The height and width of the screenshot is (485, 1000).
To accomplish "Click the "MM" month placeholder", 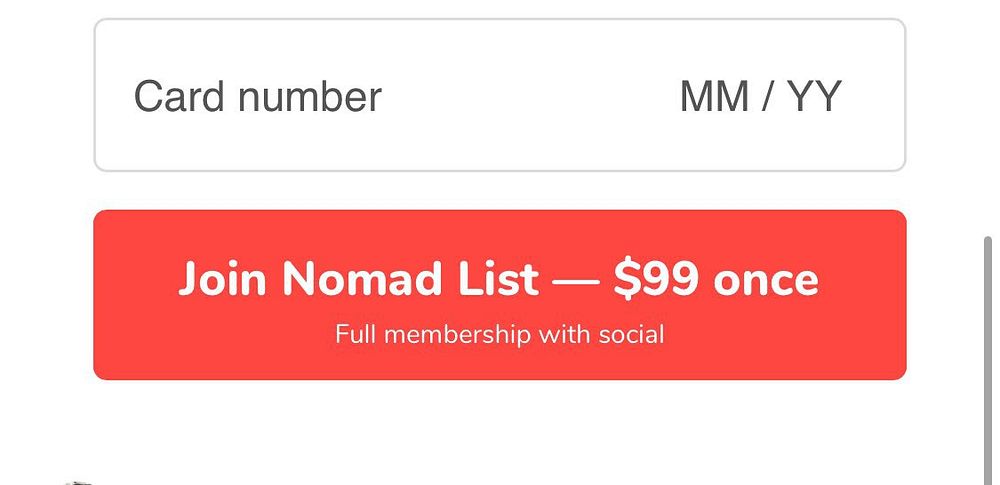I will coord(714,96).
